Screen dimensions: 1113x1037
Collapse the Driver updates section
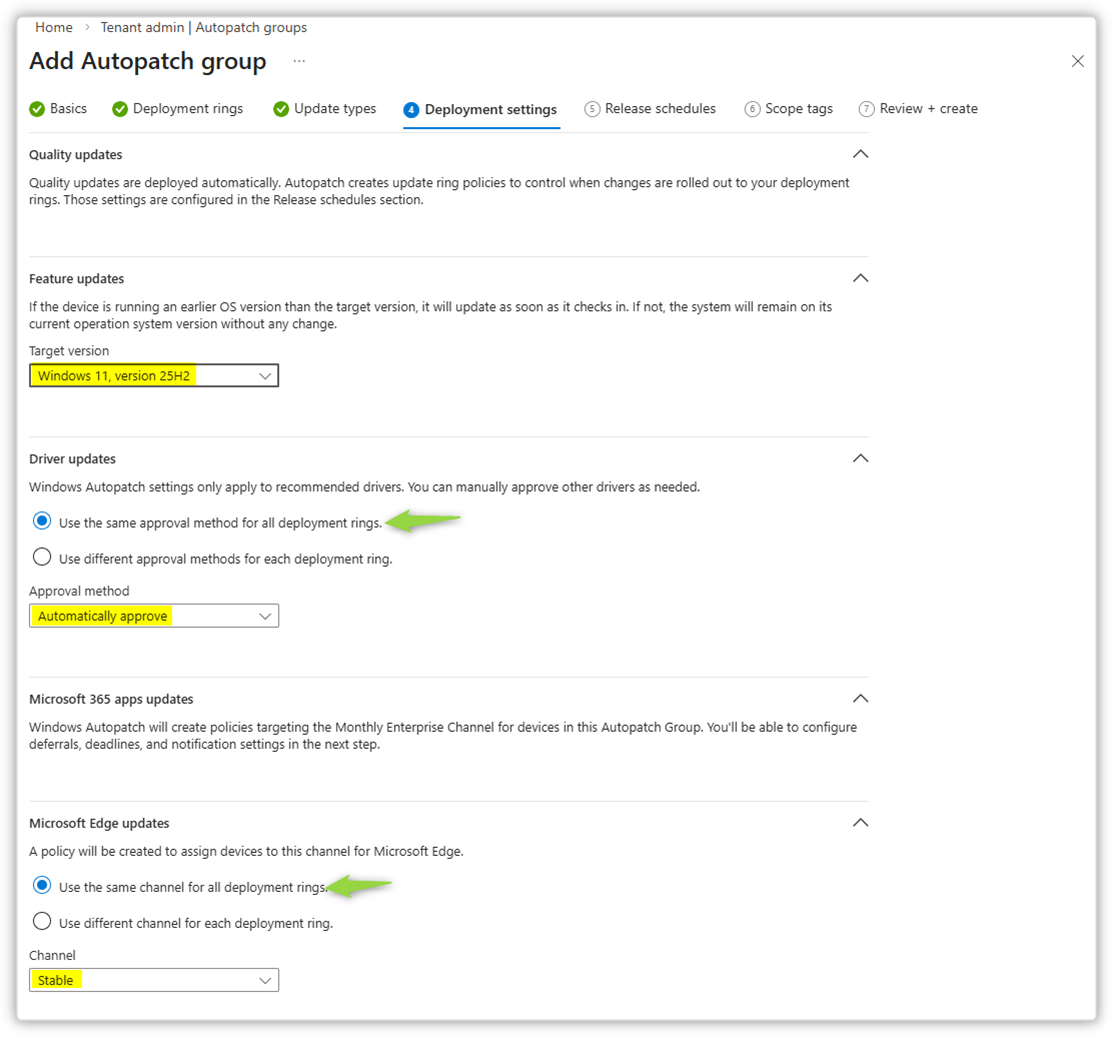click(859, 459)
